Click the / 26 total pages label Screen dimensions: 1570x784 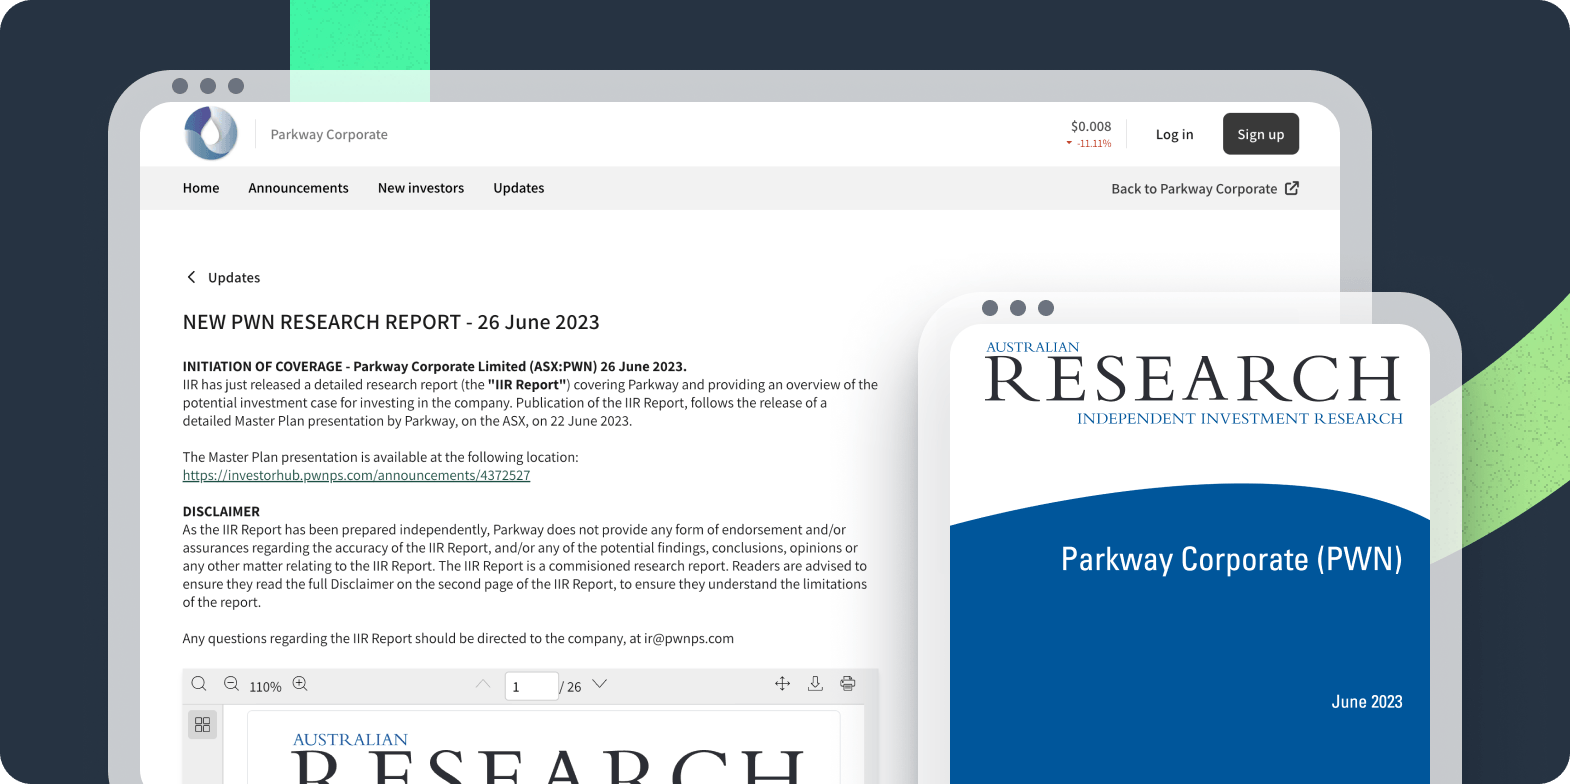(x=570, y=687)
